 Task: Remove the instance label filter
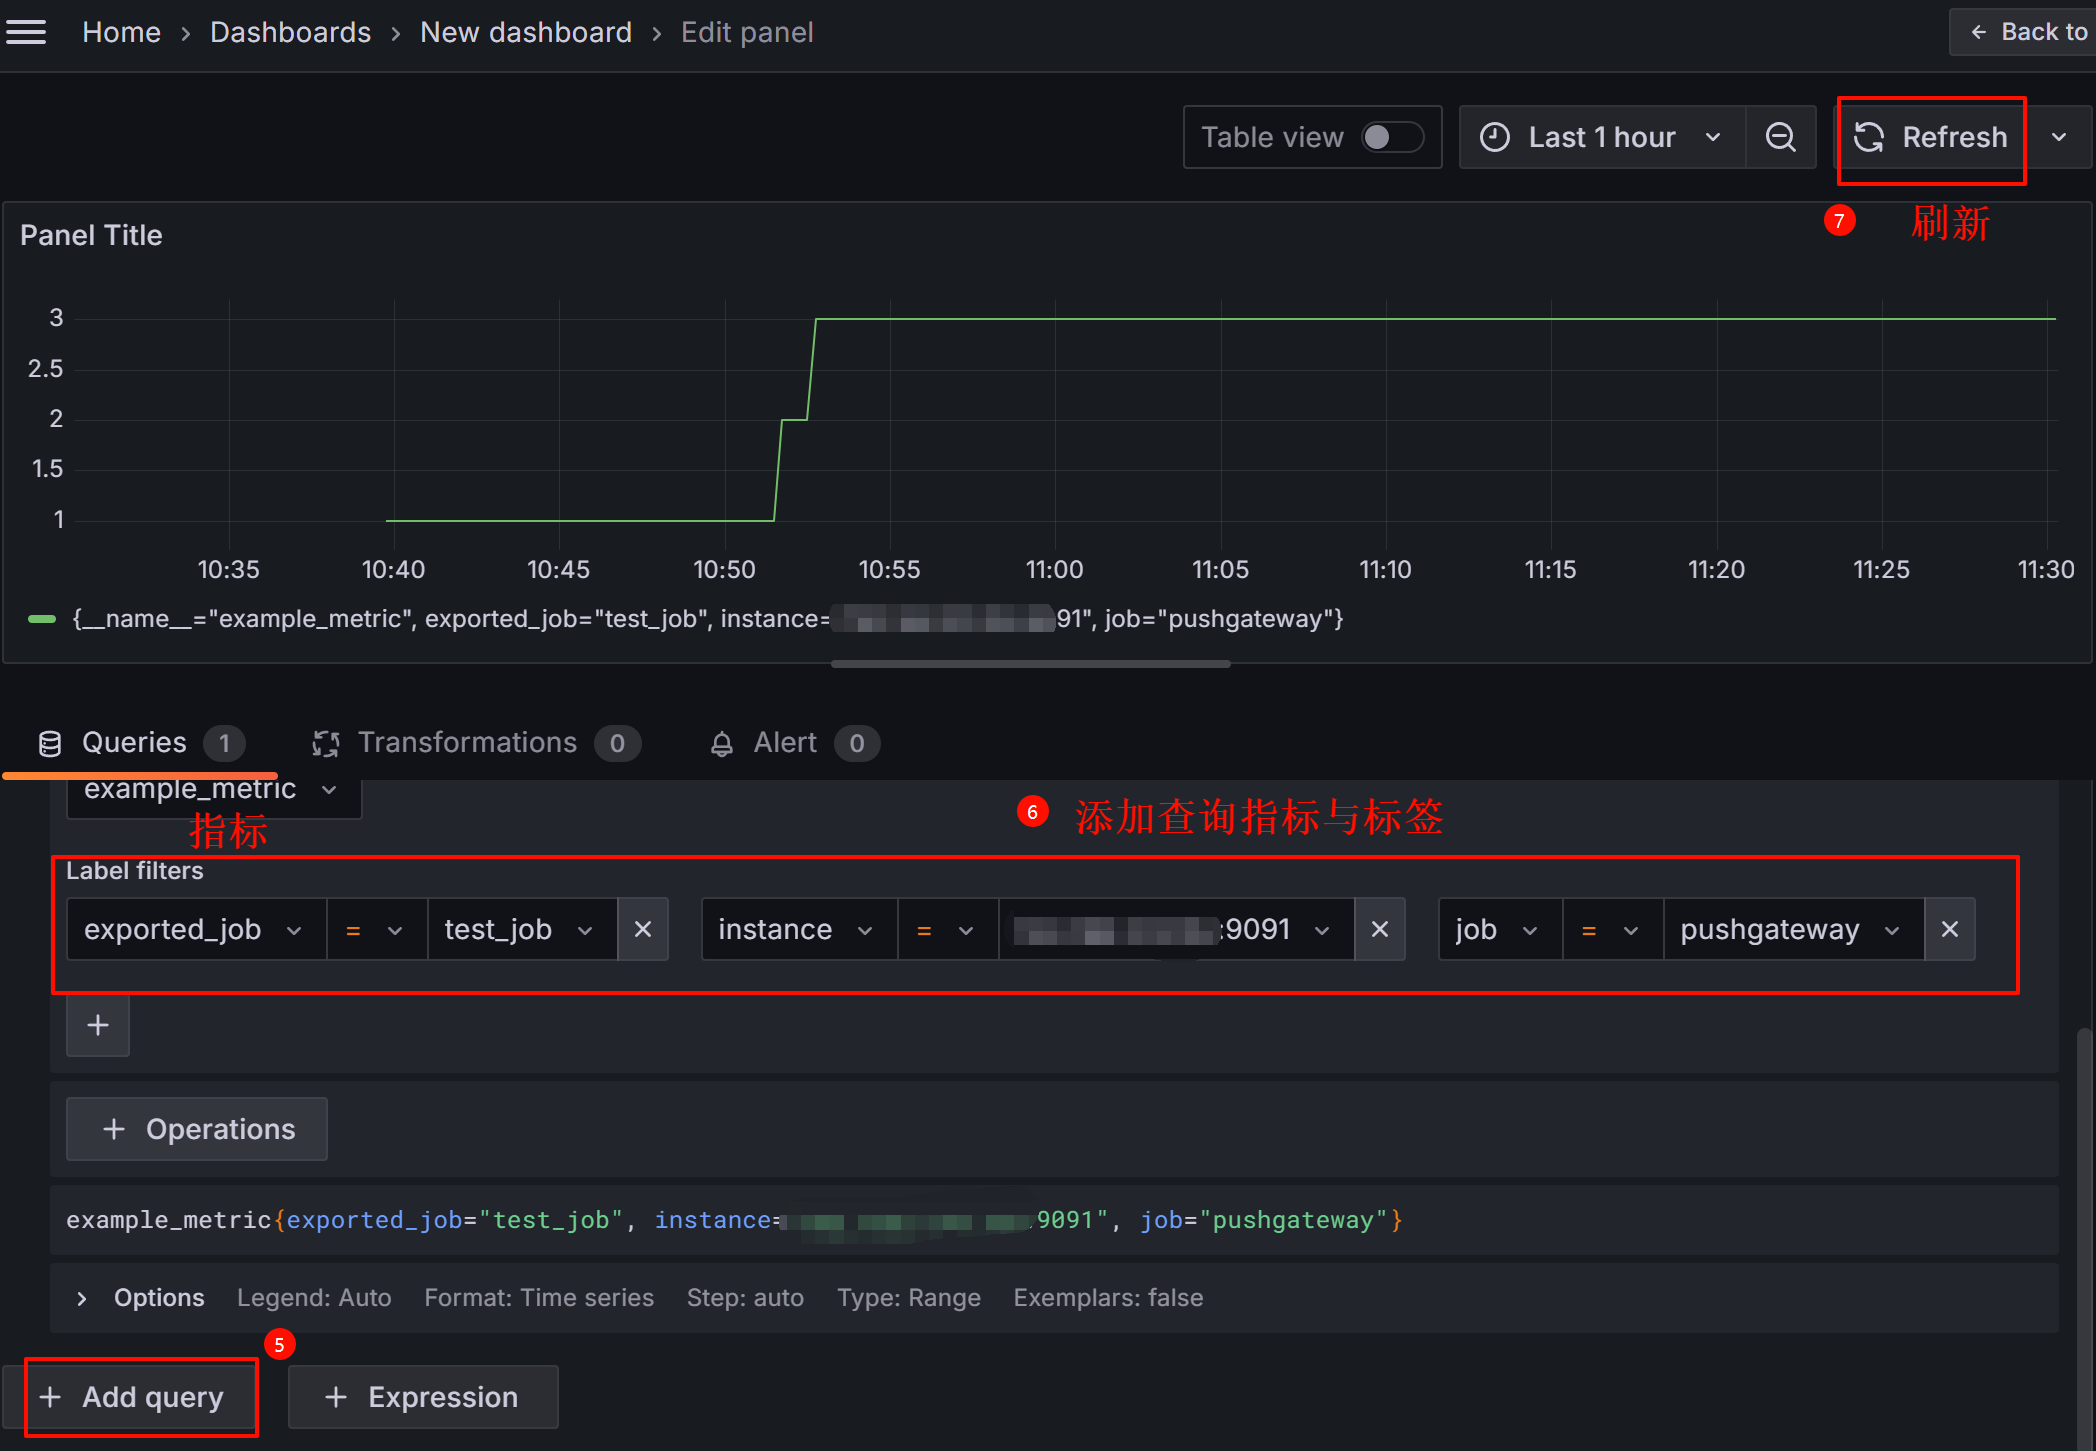pyautogui.click(x=1380, y=930)
